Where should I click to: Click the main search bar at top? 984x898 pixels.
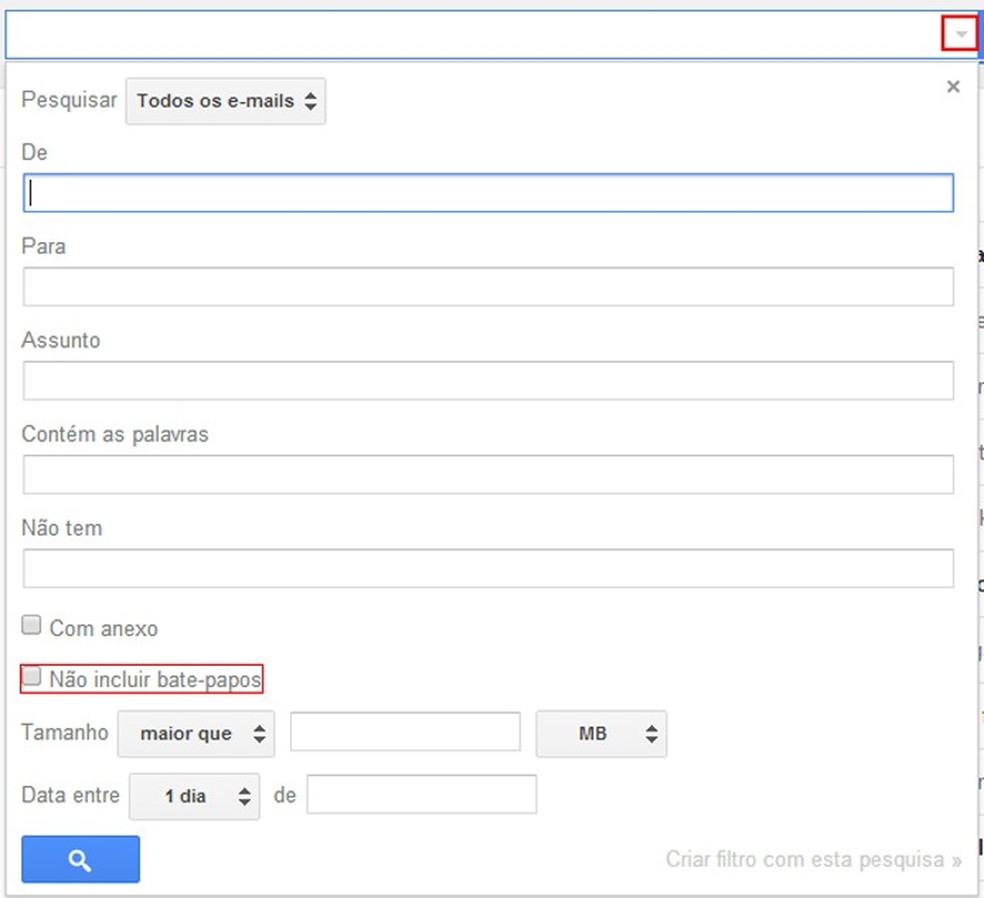tap(474, 35)
